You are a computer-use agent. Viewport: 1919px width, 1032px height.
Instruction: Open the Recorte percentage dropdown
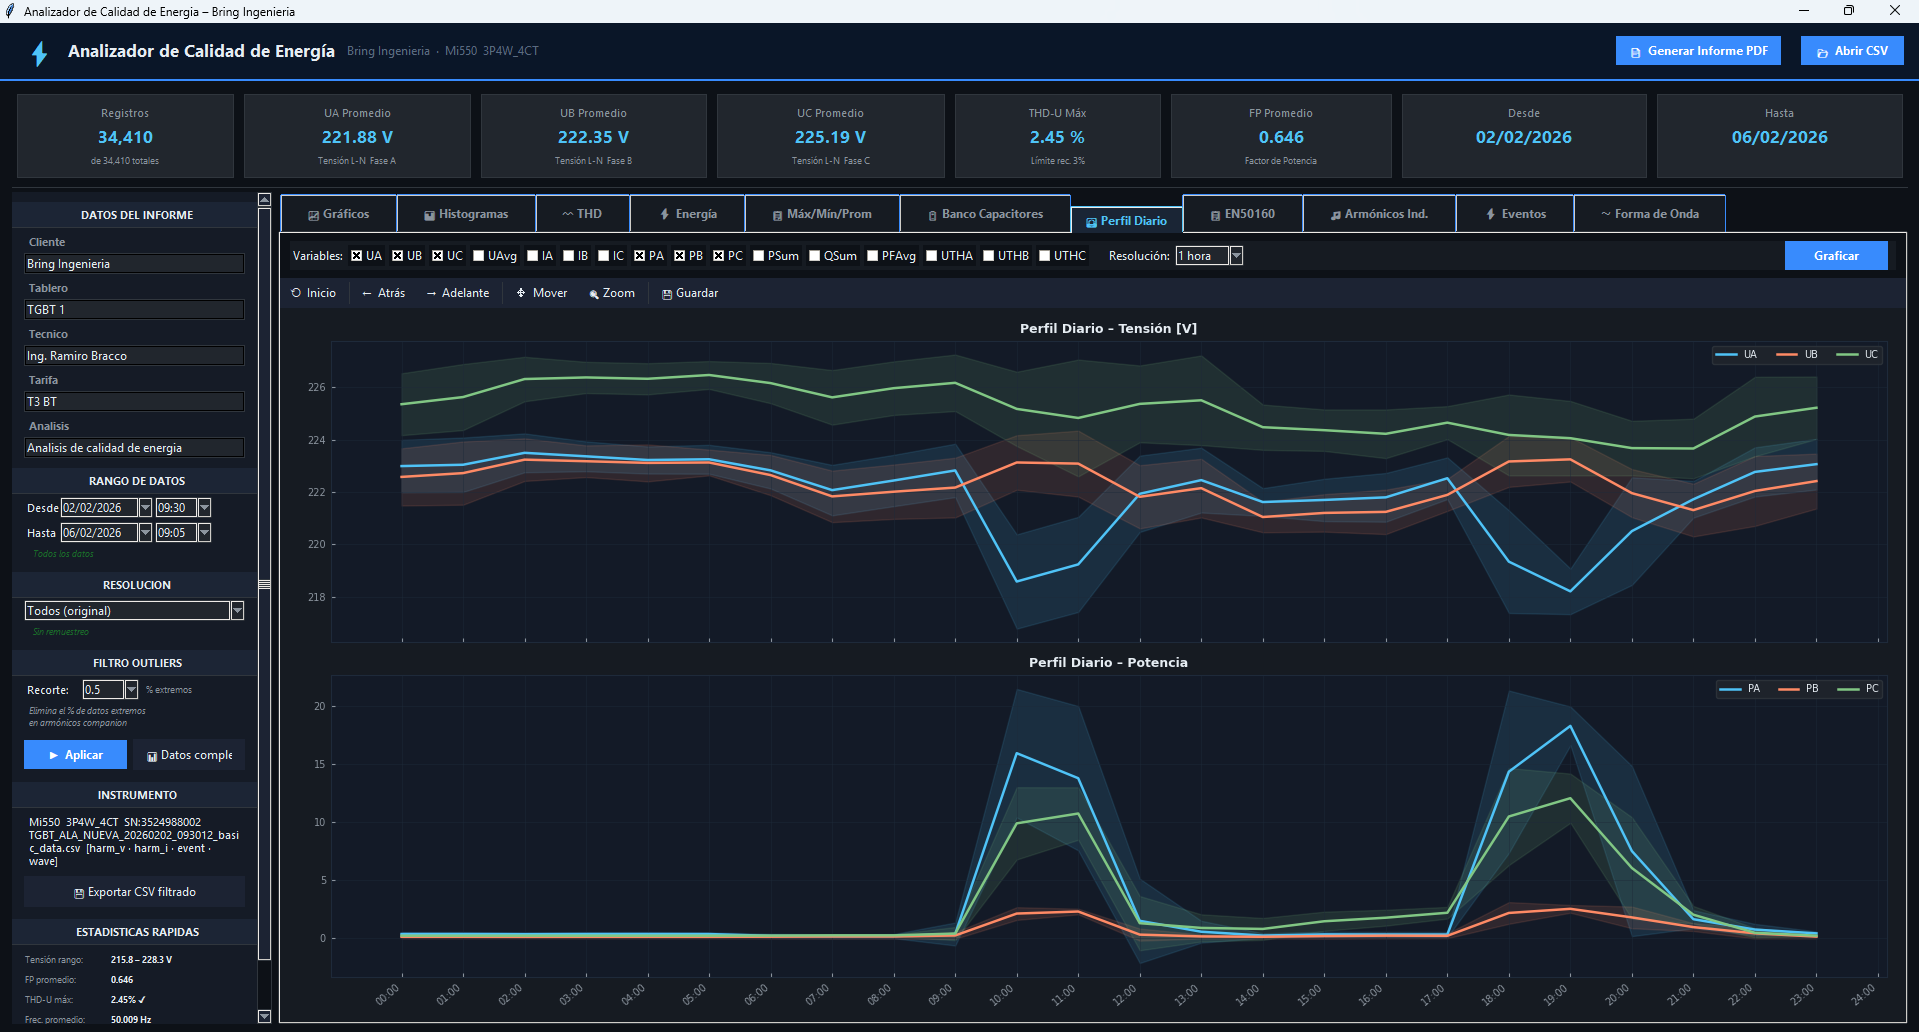pyautogui.click(x=131, y=690)
